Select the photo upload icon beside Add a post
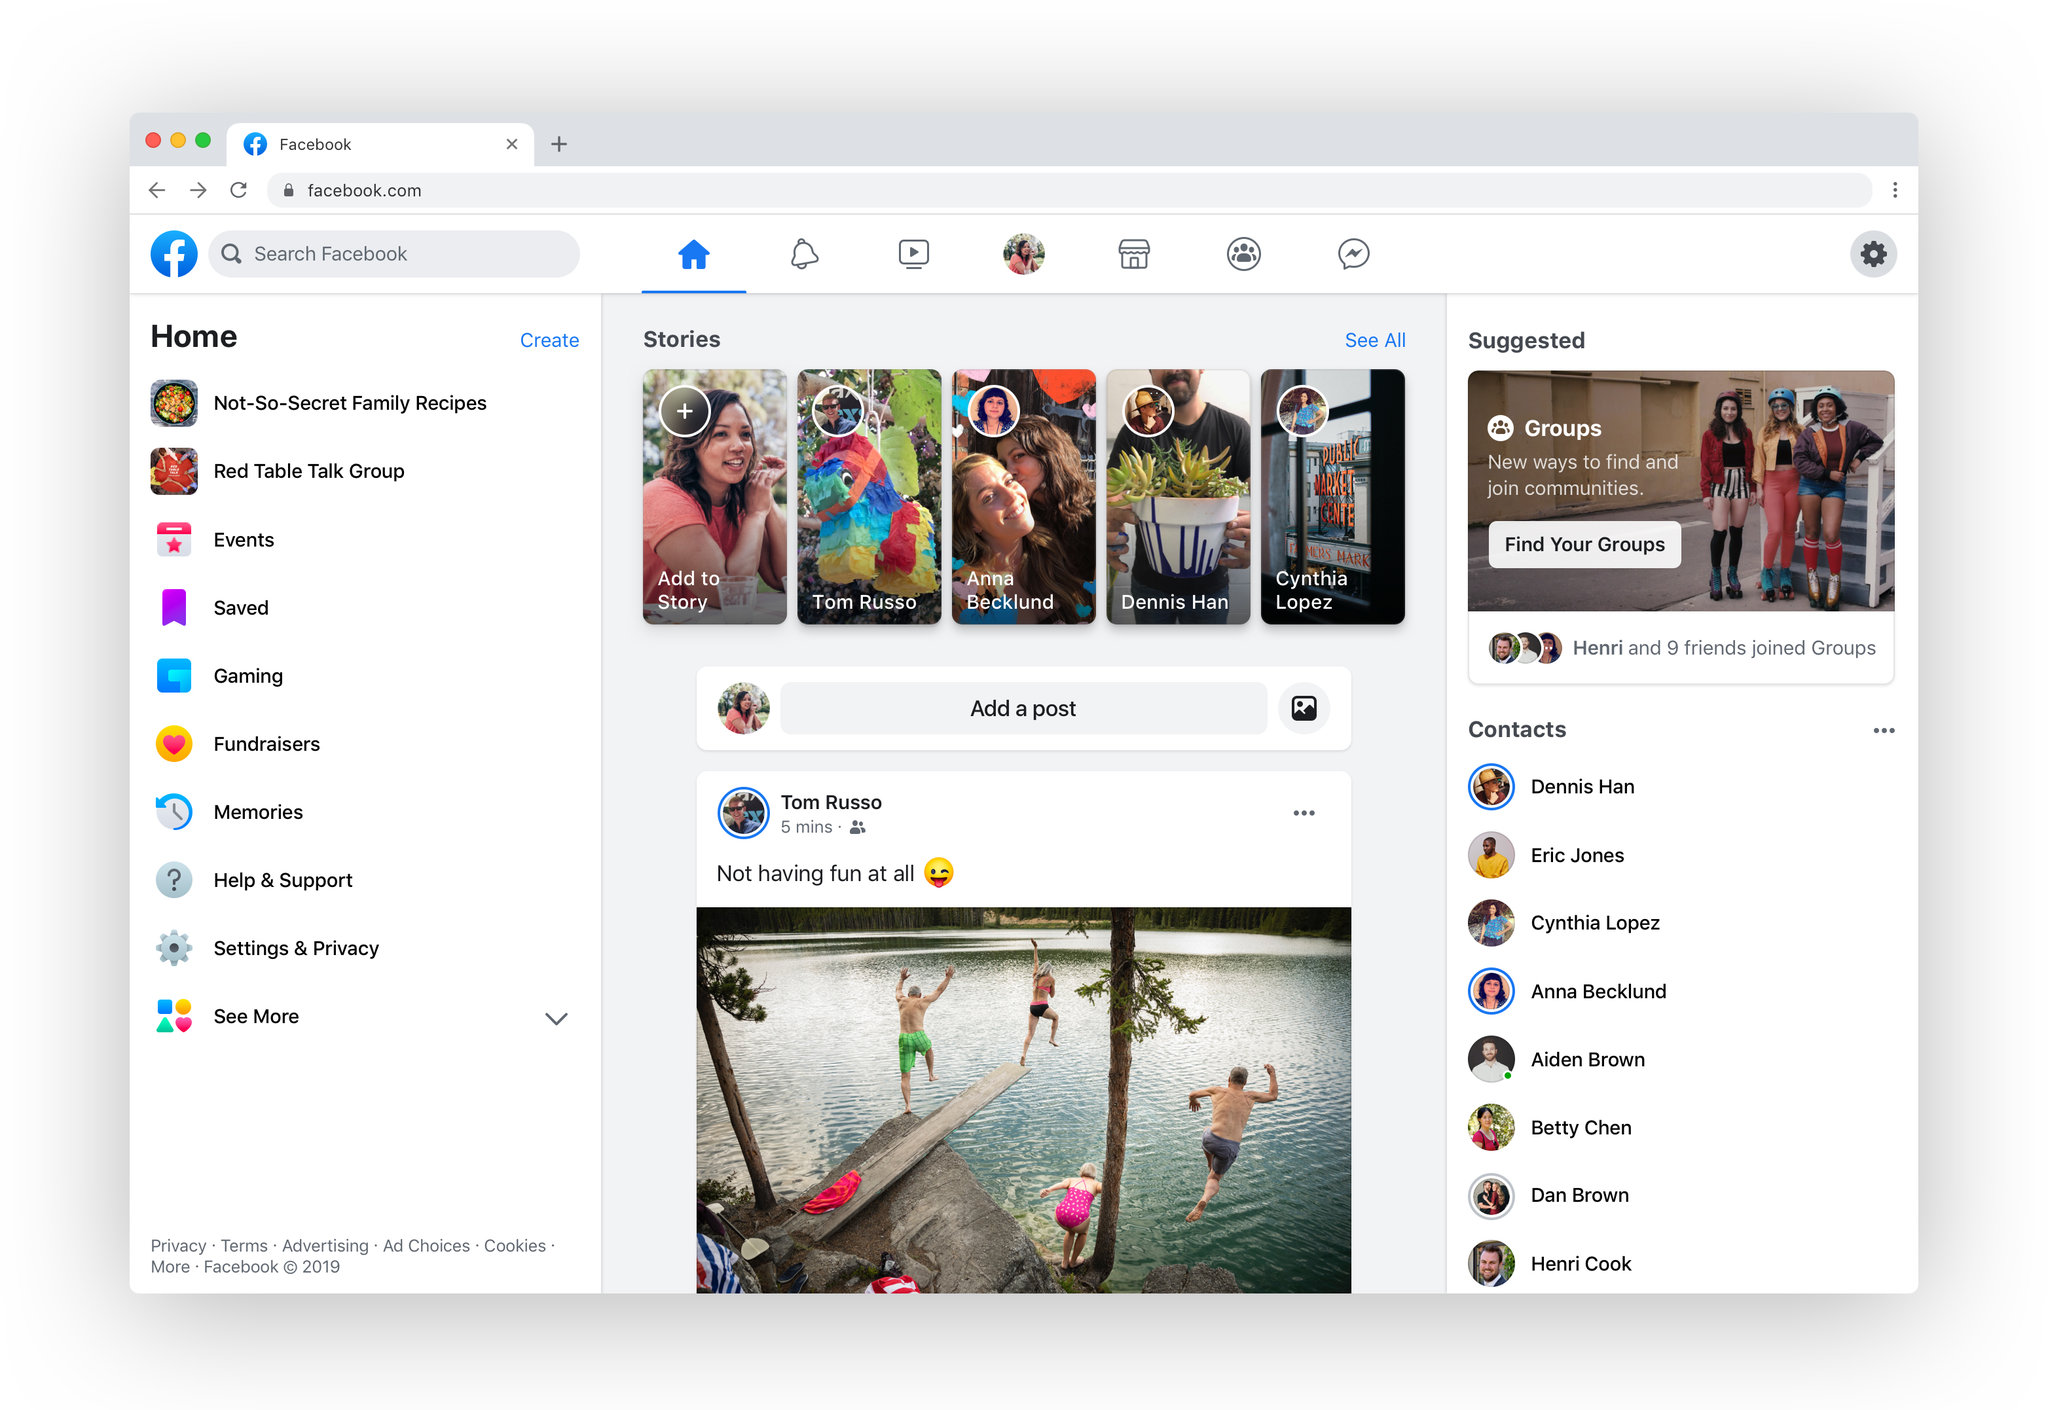 [1303, 708]
